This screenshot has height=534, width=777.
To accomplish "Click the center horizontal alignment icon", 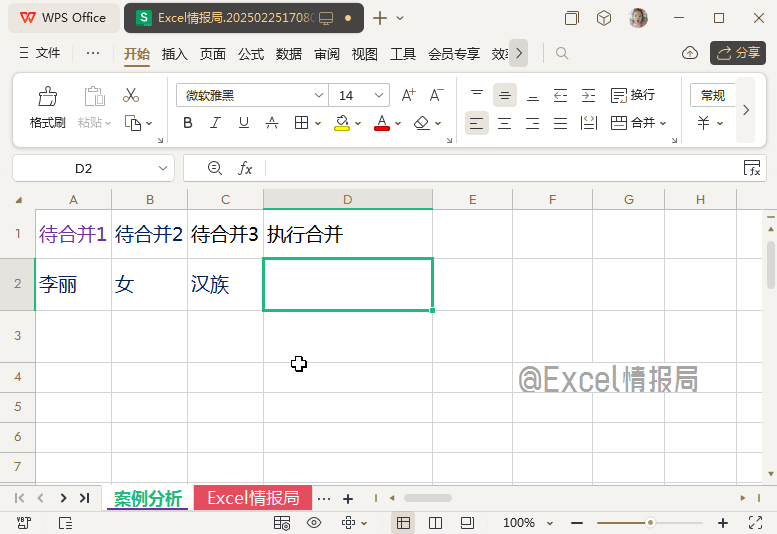I will click(x=505, y=123).
